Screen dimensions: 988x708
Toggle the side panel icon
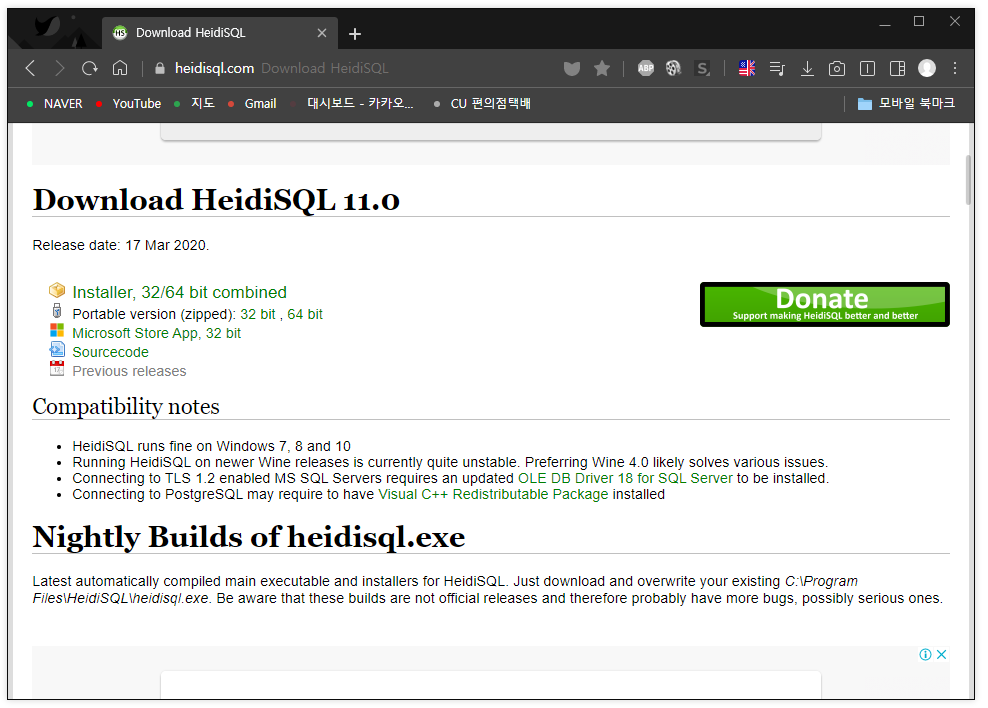867,68
